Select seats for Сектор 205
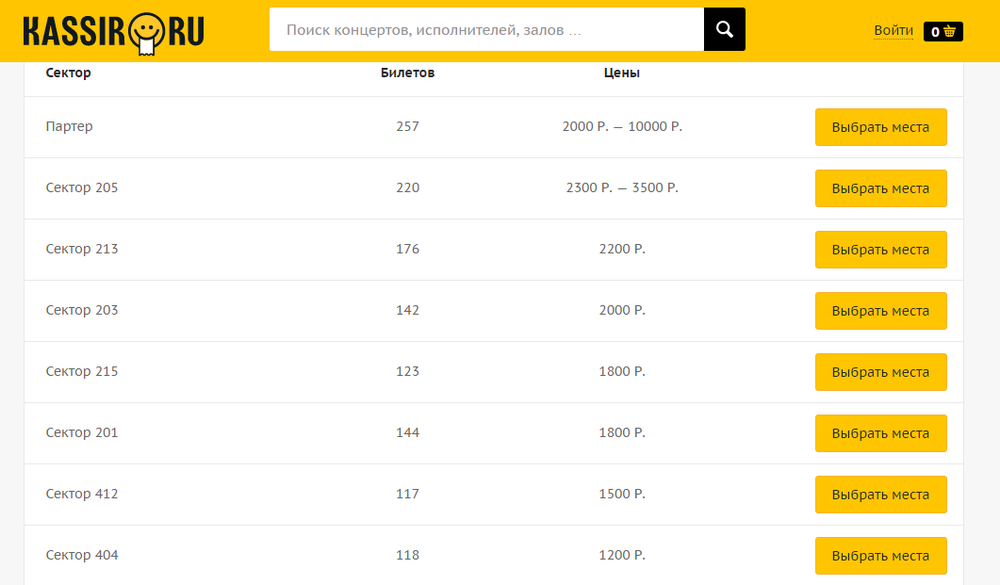 click(880, 188)
